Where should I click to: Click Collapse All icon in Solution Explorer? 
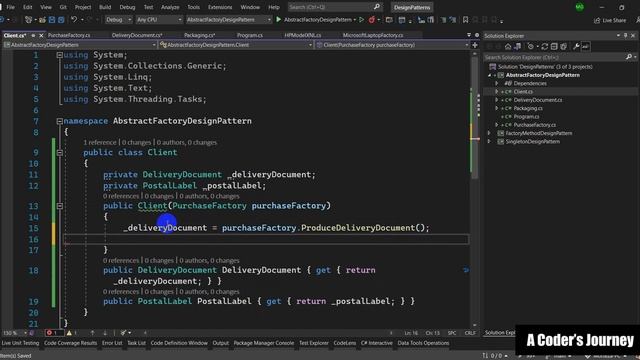[x=554, y=47]
